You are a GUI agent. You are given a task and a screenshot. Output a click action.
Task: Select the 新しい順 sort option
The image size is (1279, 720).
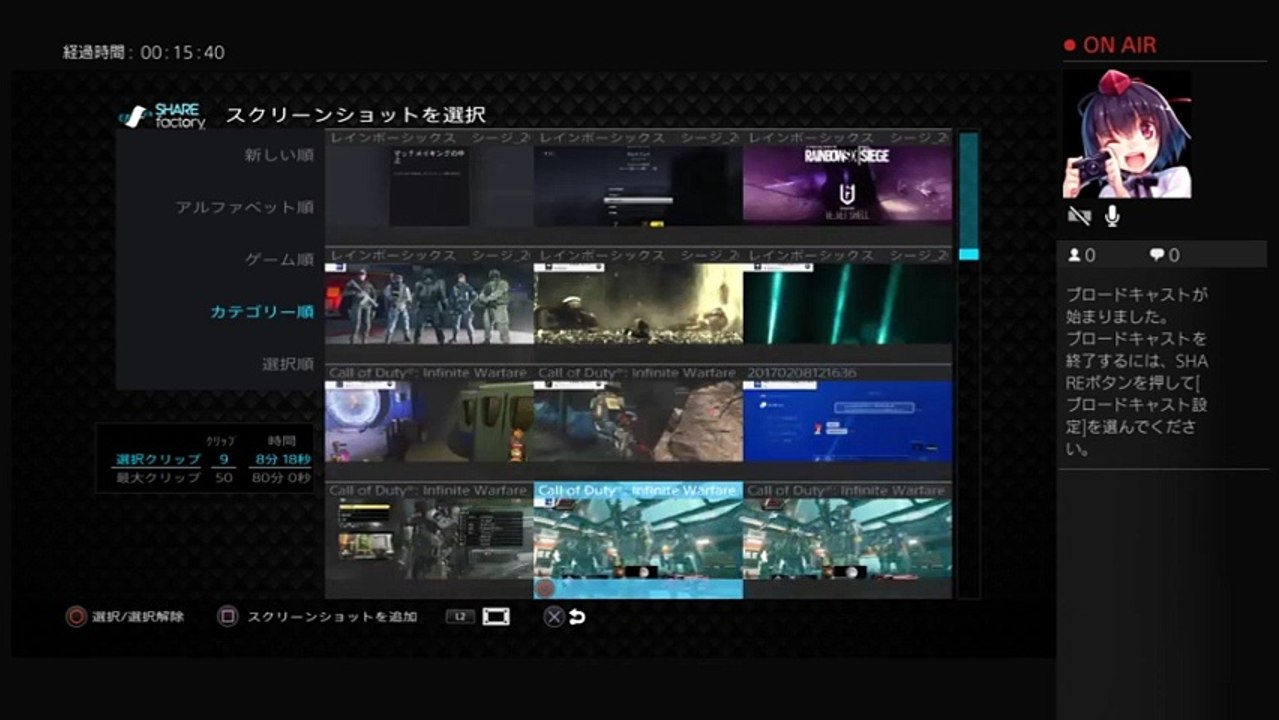(x=279, y=155)
